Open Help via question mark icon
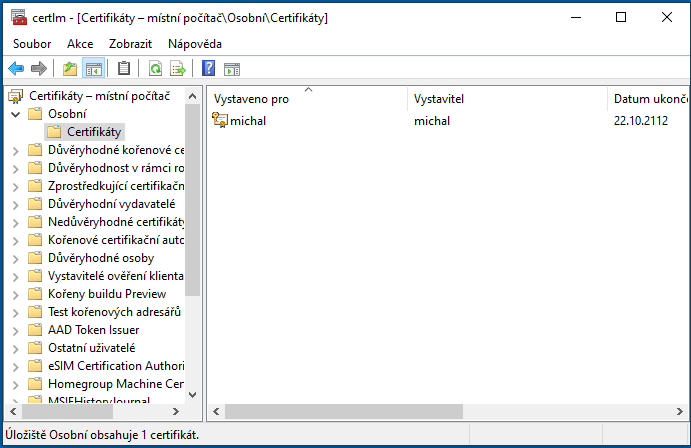Image resolution: width=691 pixels, height=448 pixels. 208,68
